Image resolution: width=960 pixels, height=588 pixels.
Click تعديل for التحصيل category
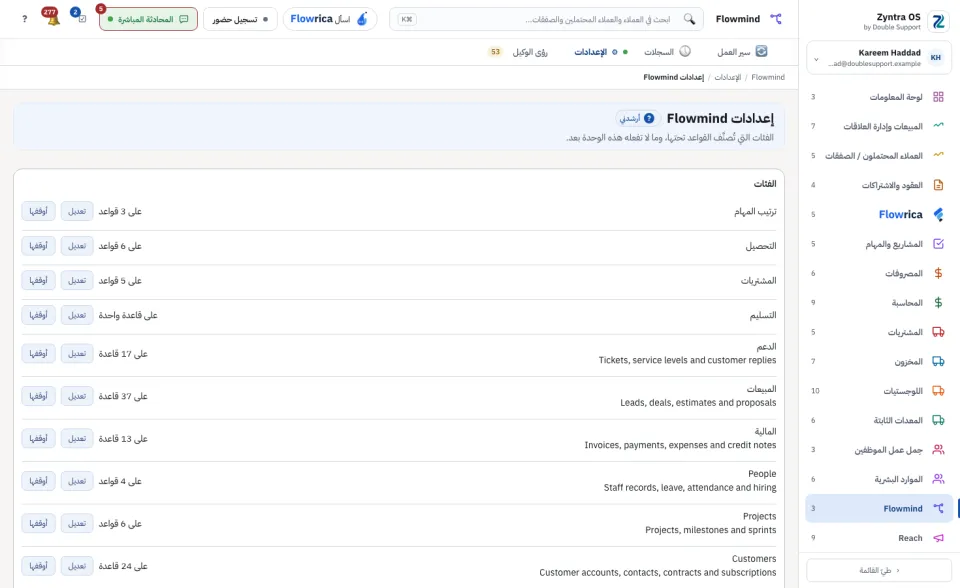pyautogui.click(x=77, y=246)
